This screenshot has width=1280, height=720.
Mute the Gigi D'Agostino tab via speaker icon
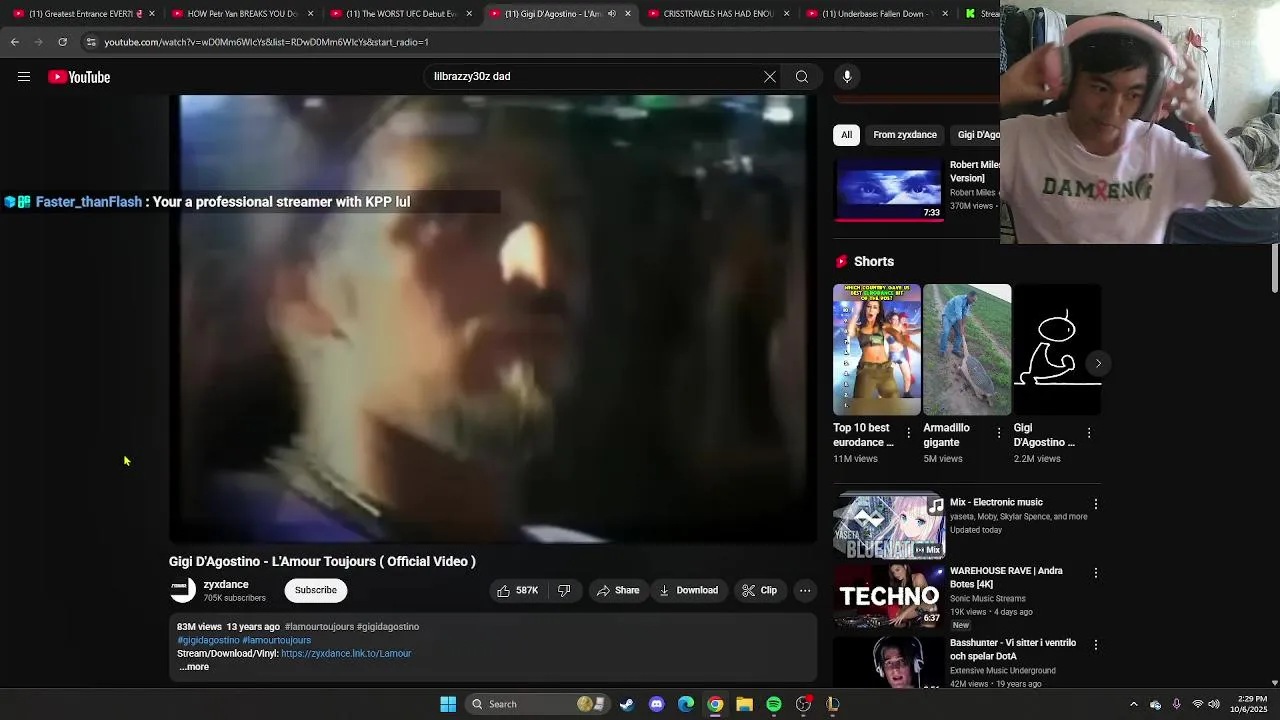(x=612, y=14)
